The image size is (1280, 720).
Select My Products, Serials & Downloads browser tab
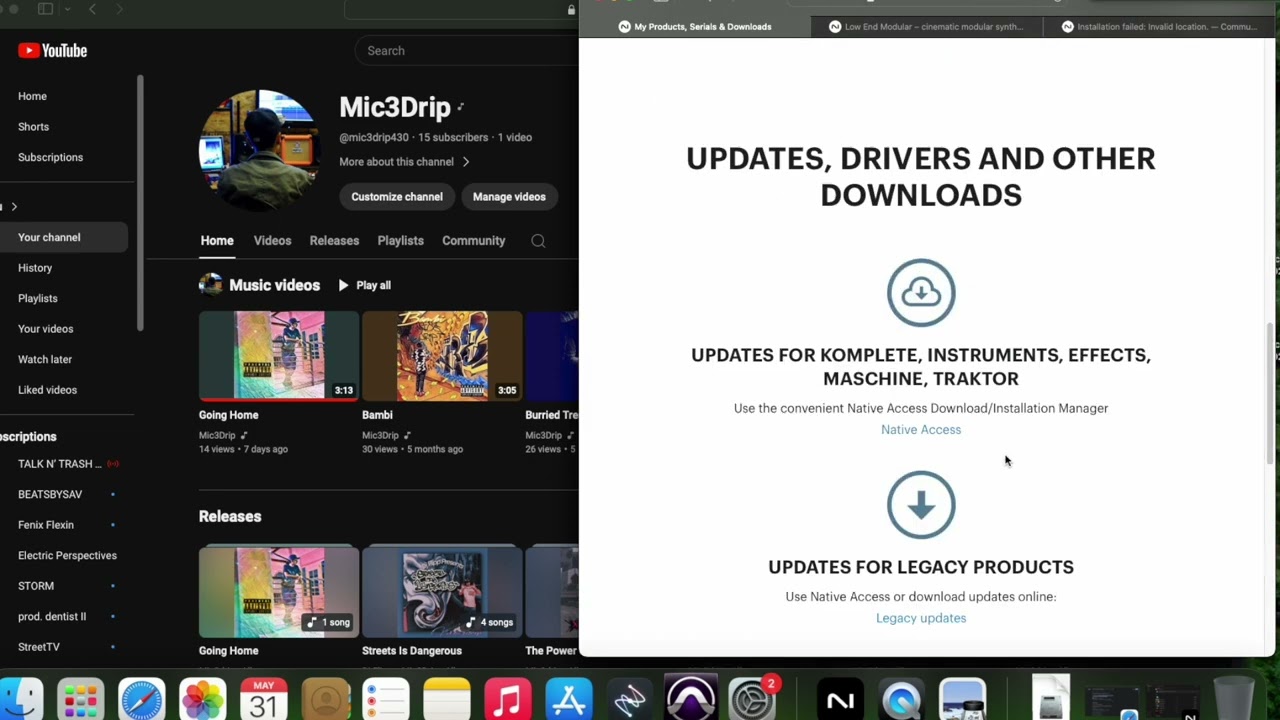[695, 27]
